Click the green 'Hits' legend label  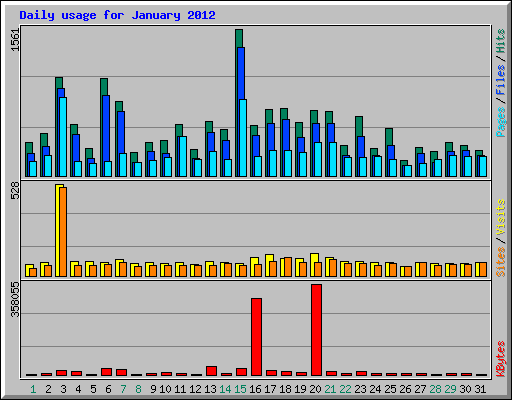(x=500, y=41)
